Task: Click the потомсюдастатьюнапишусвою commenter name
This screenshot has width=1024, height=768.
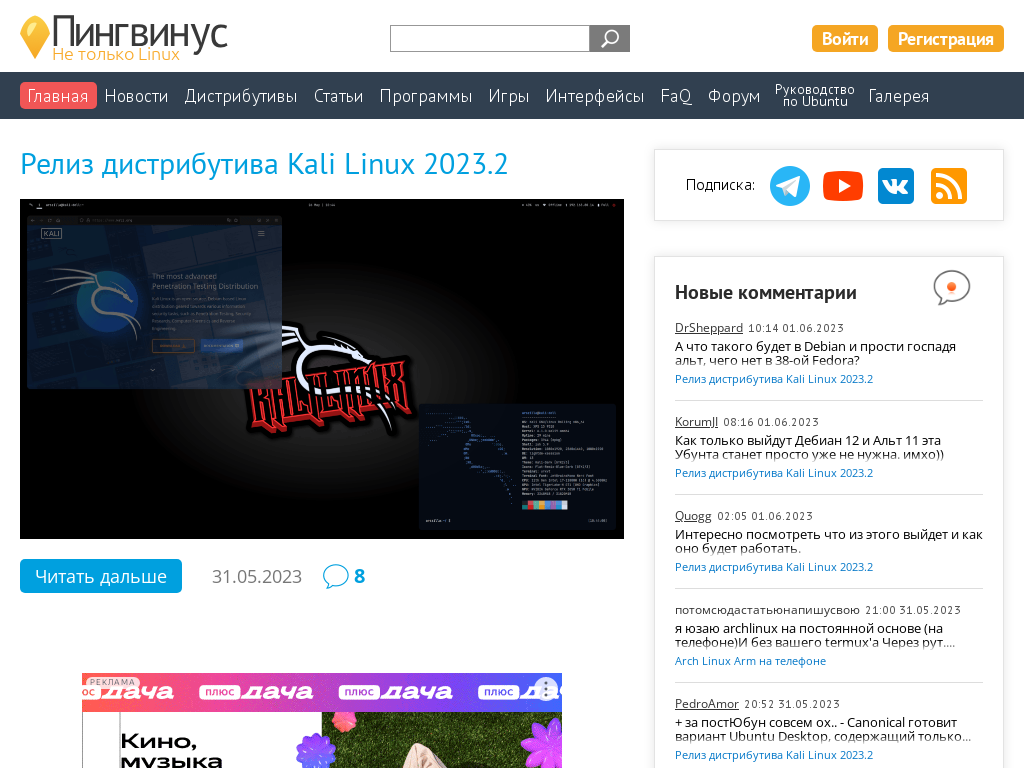Action: pyautogui.click(x=767, y=610)
